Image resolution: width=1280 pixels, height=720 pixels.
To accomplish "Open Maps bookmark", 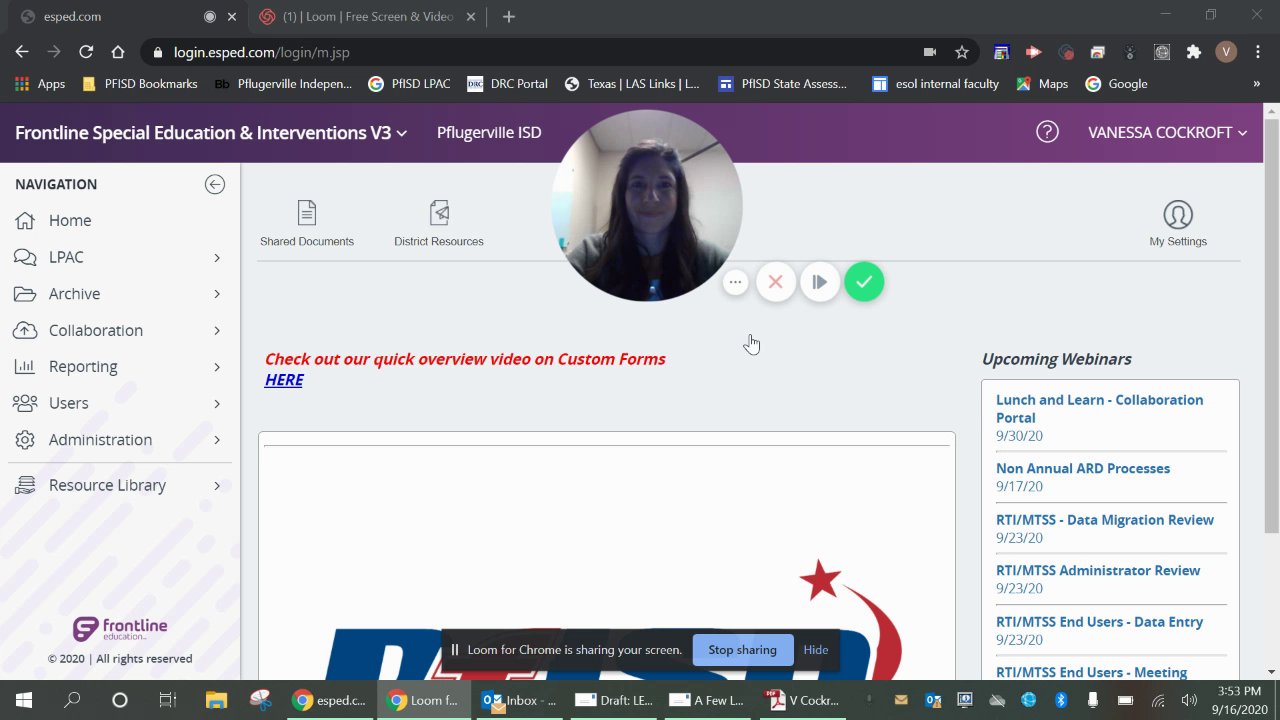I will [x=1042, y=84].
